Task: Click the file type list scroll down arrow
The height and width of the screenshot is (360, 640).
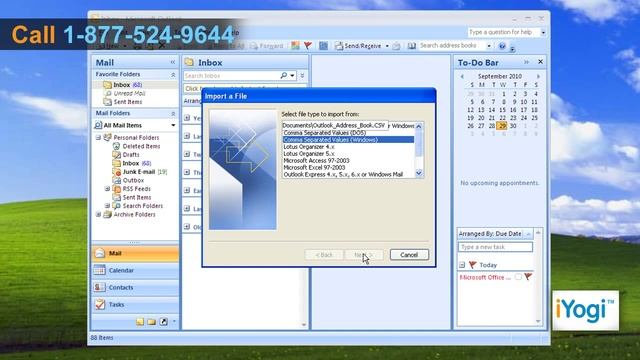Action: click(x=419, y=173)
